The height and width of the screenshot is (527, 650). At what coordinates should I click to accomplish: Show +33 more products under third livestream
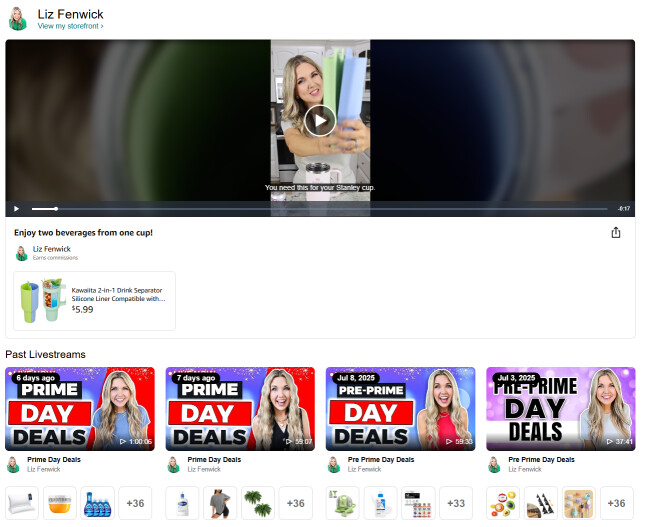coord(456,503)
